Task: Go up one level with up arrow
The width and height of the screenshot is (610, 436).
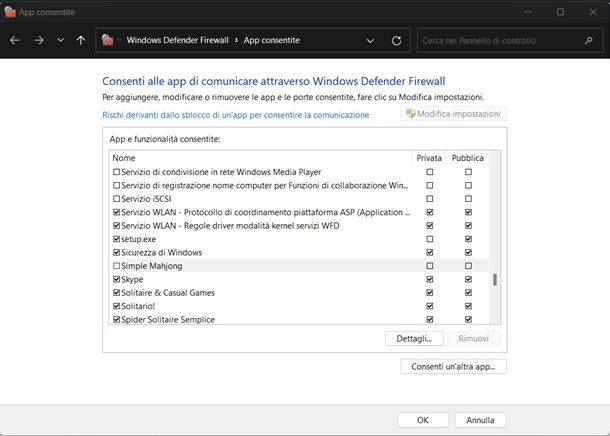Action: pos(81,40)
